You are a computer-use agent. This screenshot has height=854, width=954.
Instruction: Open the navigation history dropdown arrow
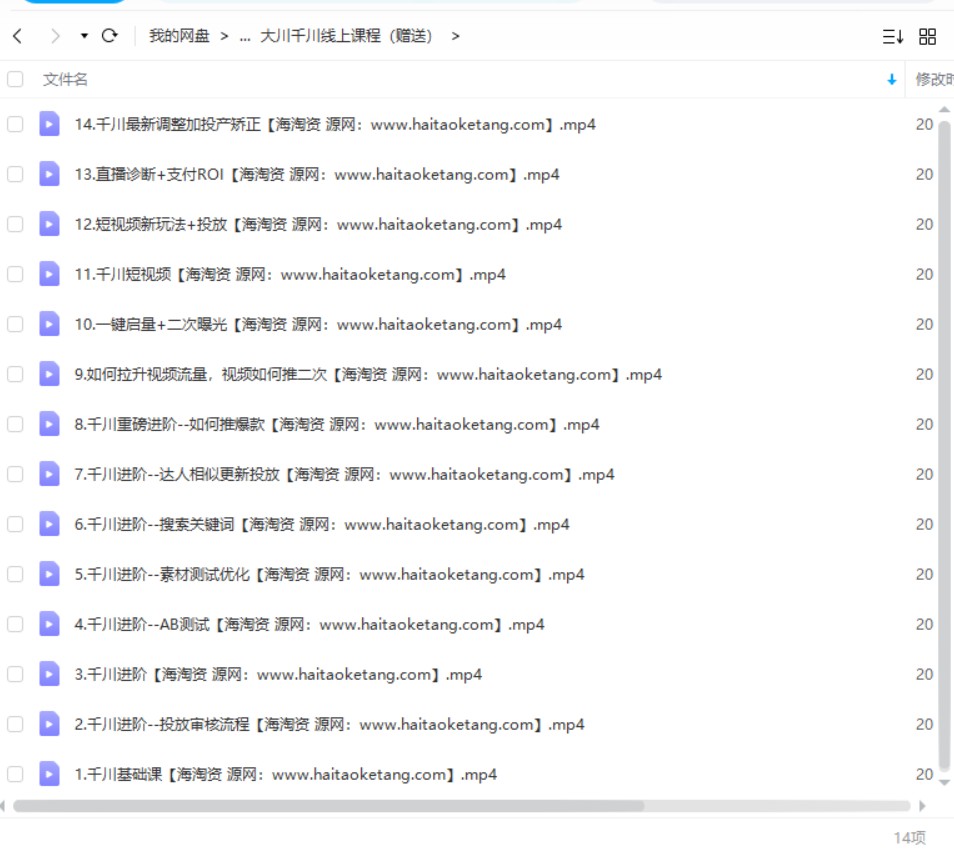pos(84,36)
